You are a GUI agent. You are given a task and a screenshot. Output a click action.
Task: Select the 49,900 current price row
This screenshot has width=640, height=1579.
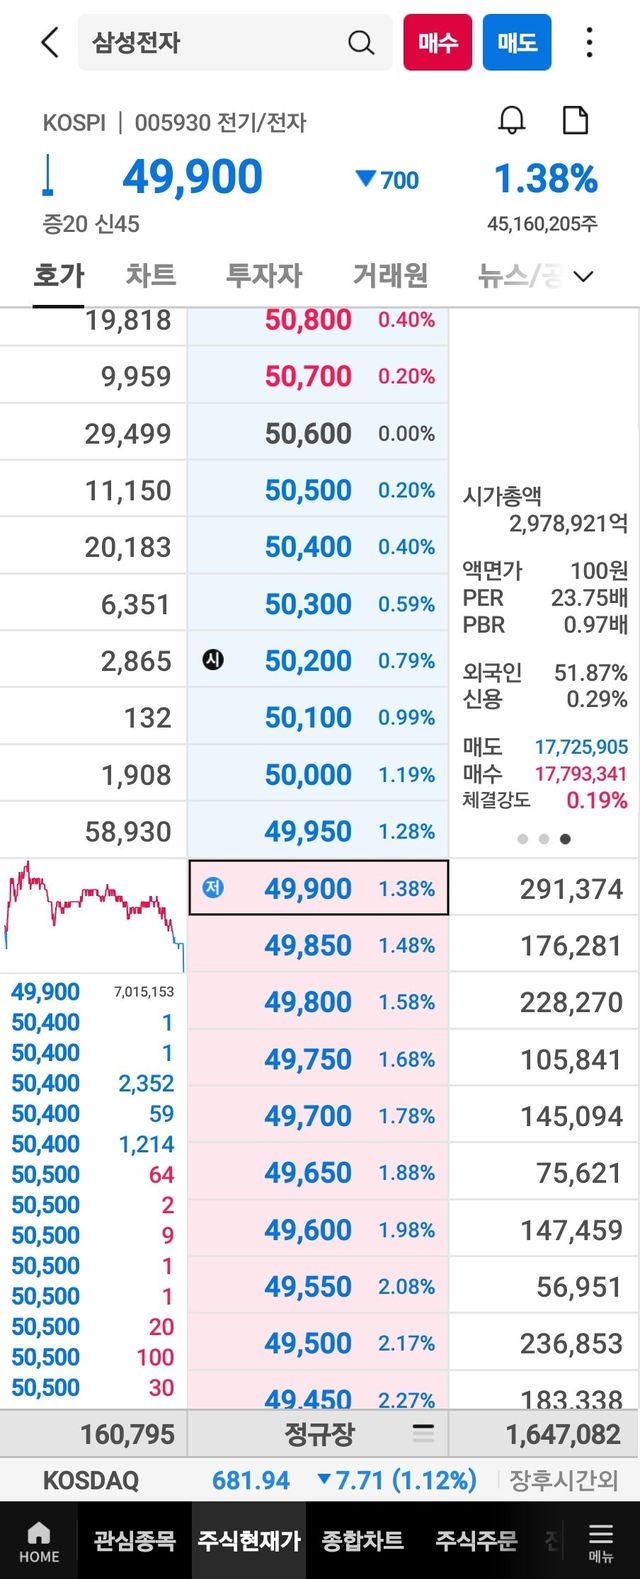pos(318,888)
